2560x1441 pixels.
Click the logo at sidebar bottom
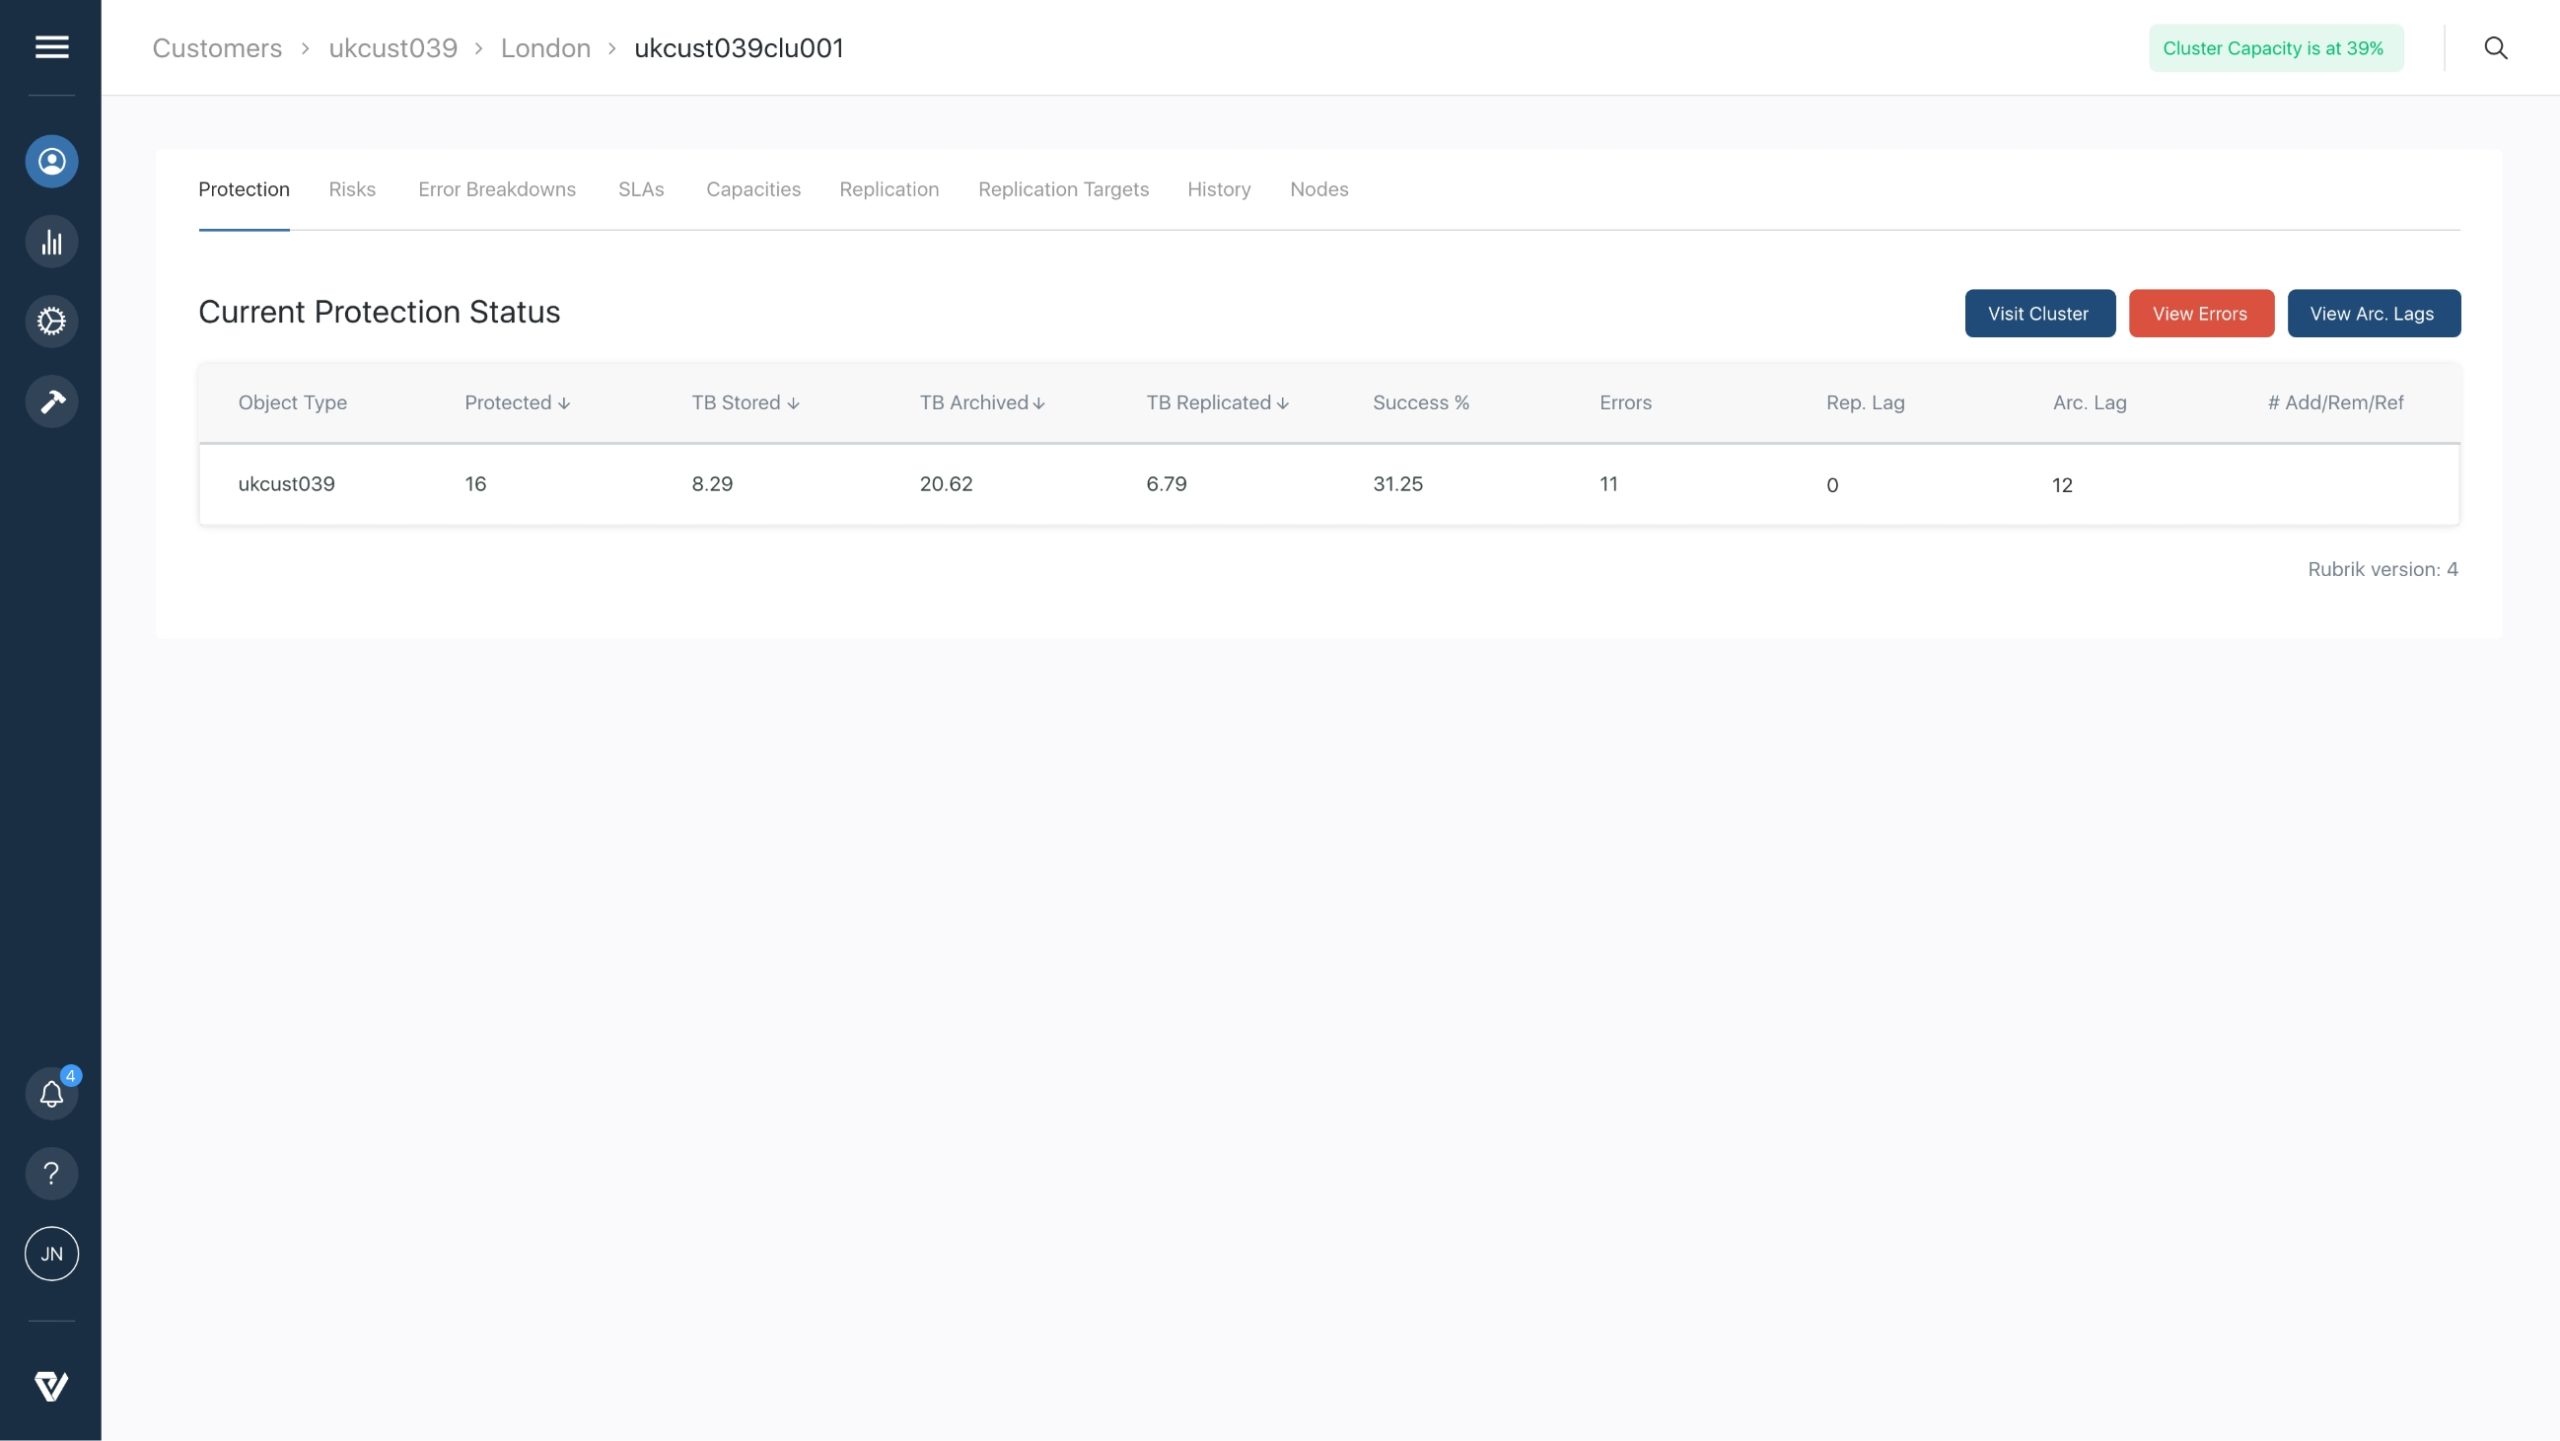pos(51,1386)
